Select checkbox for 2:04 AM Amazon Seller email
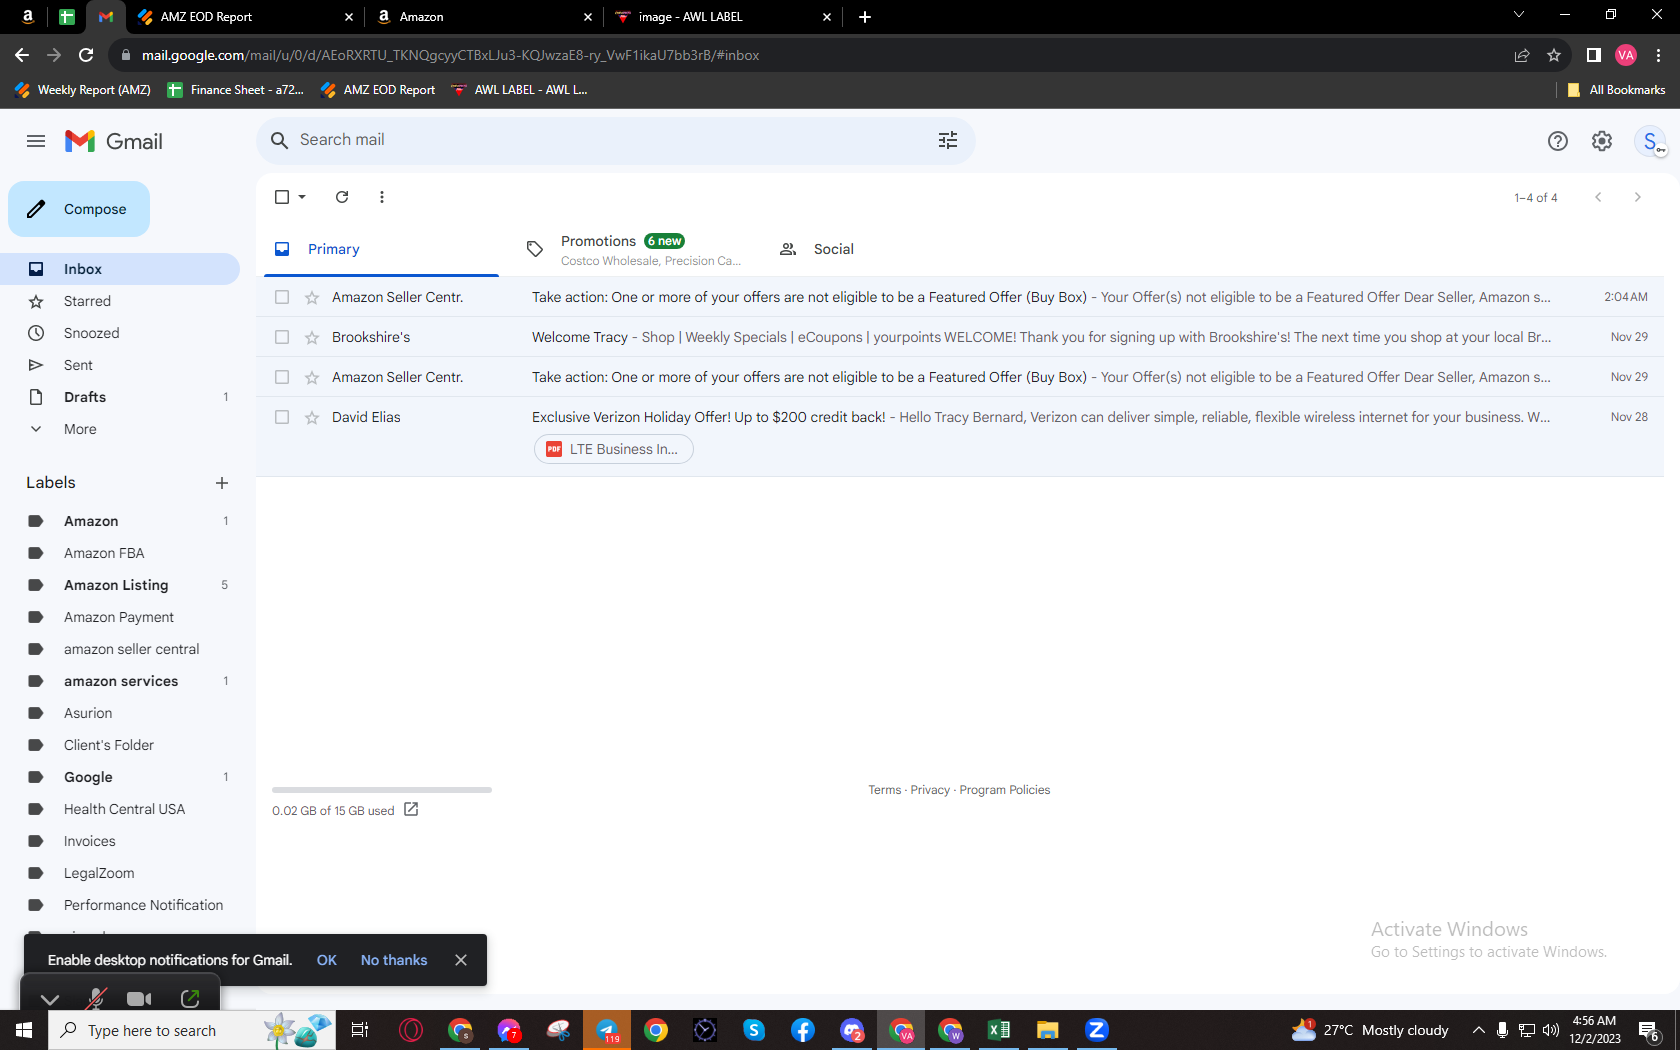Screen dimensions: 1680x1050 [282, 297]
